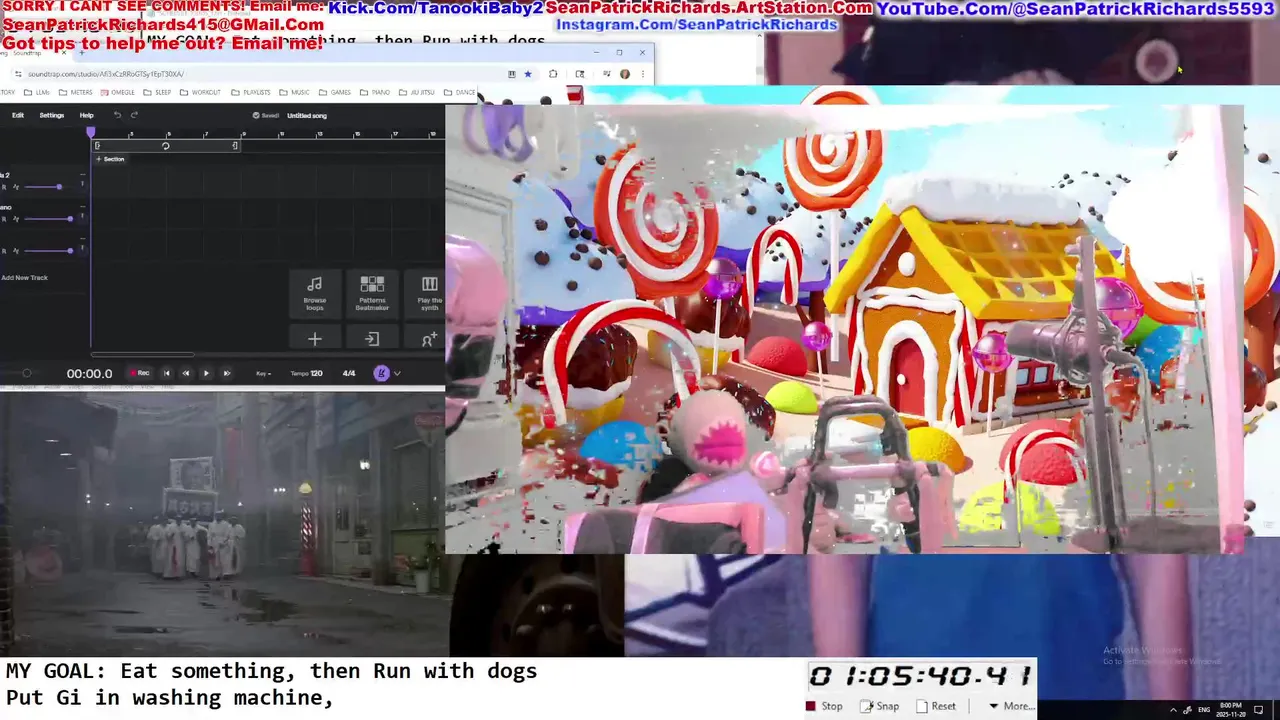
Task: Open the Help menu in Soundtrap
Action: (x=87, y=115)
